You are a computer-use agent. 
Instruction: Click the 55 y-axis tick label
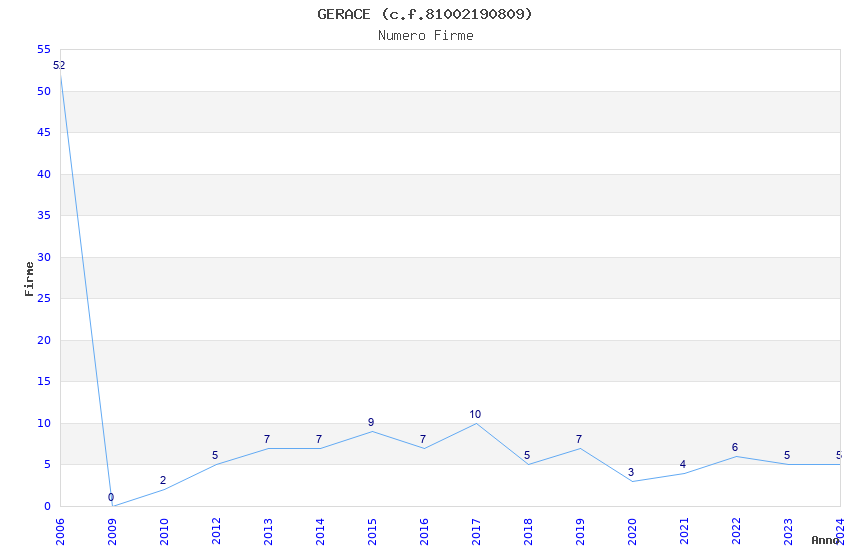tap(43, 50)
